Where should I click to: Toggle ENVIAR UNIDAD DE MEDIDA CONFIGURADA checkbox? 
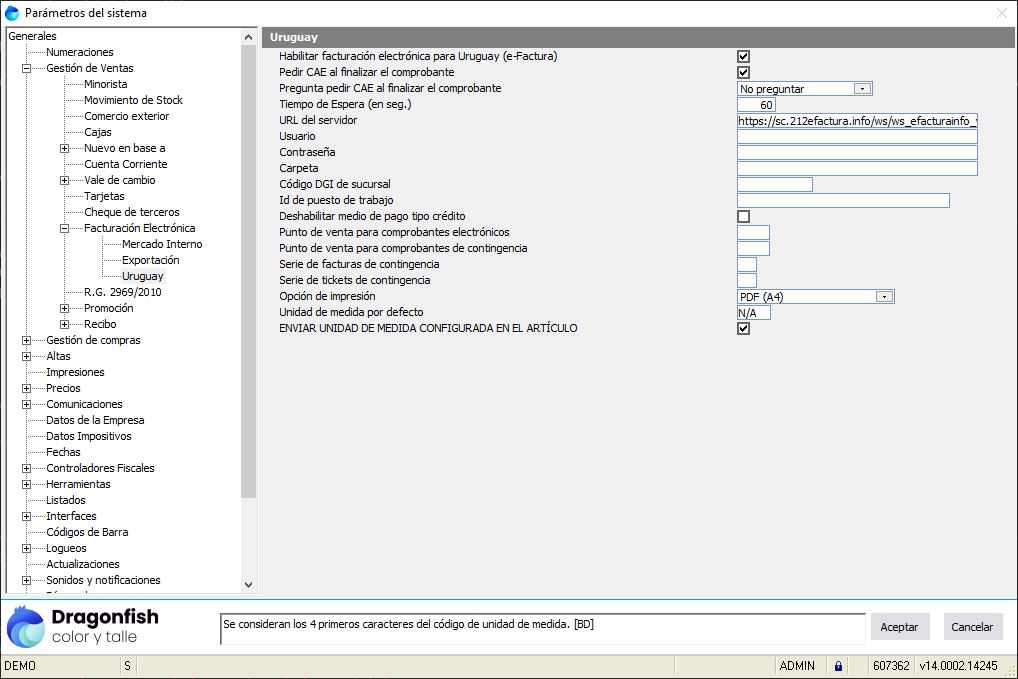pyautogui.click(x=743, y=328)
